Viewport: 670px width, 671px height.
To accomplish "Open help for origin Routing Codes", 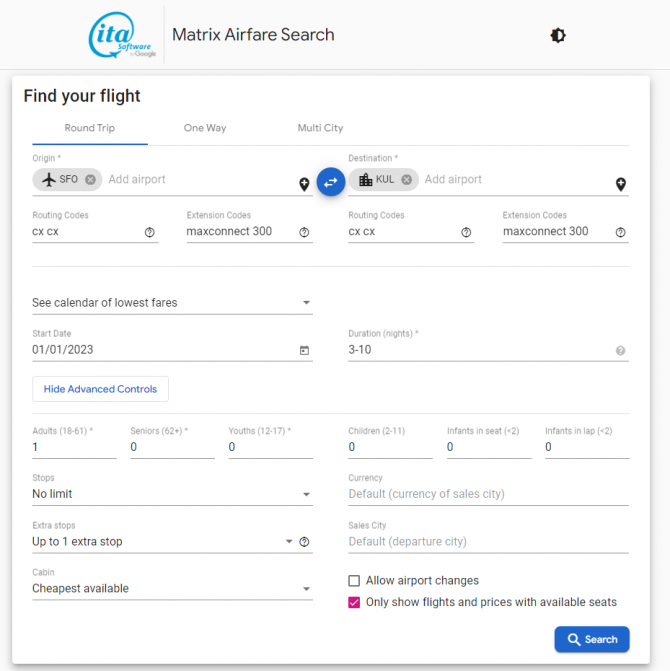I will pos(150,232).
